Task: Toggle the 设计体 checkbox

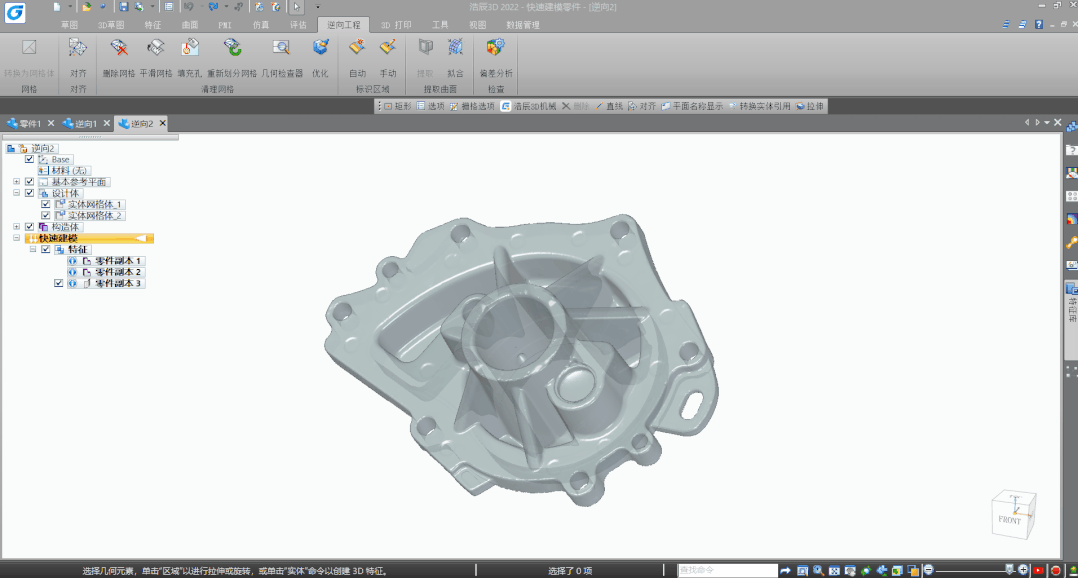Action: pos(30,192)
